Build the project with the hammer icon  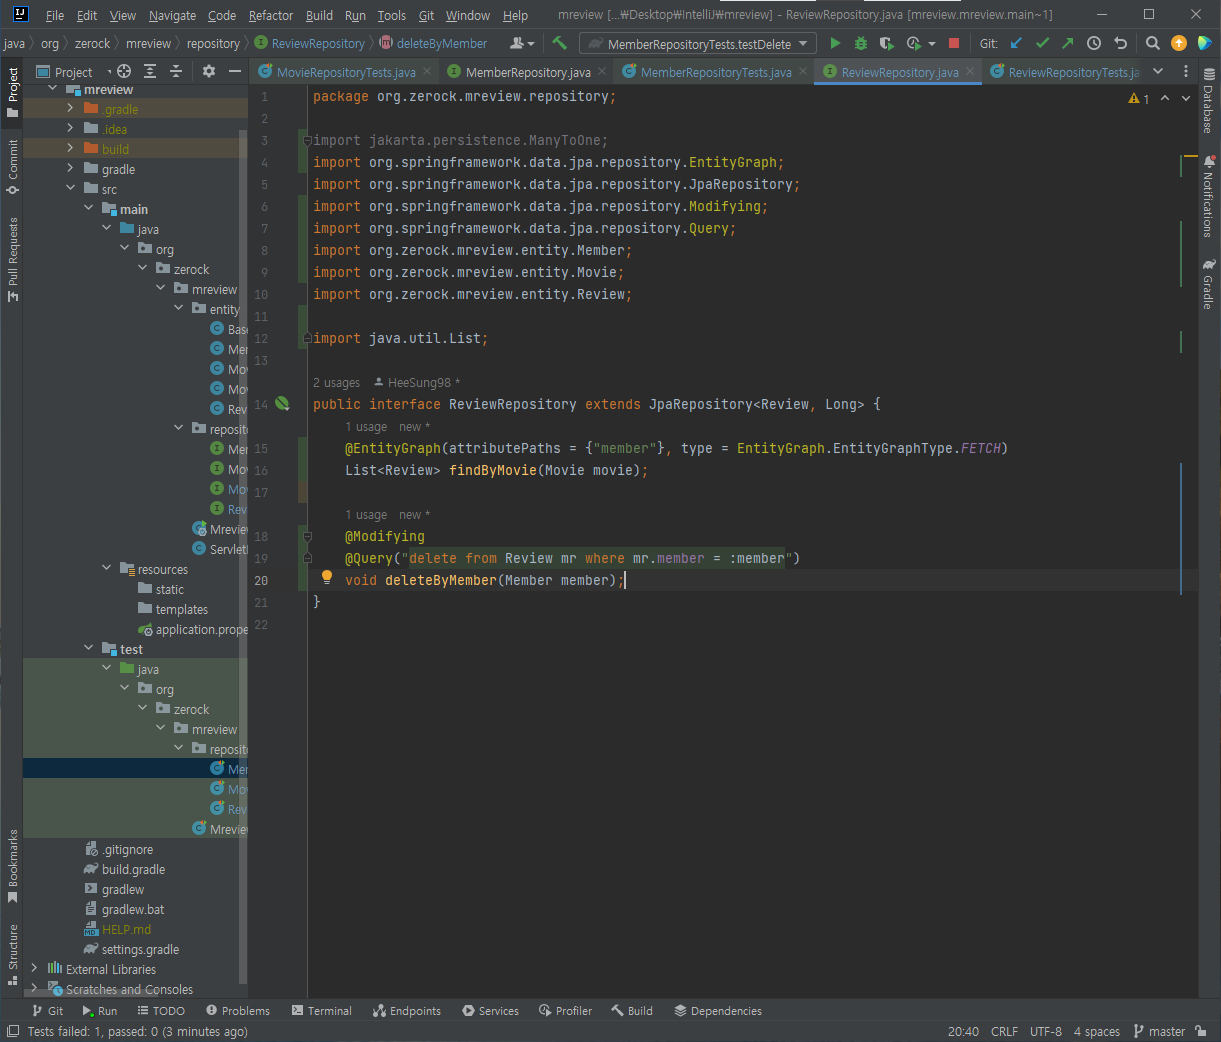click(559, 43)
